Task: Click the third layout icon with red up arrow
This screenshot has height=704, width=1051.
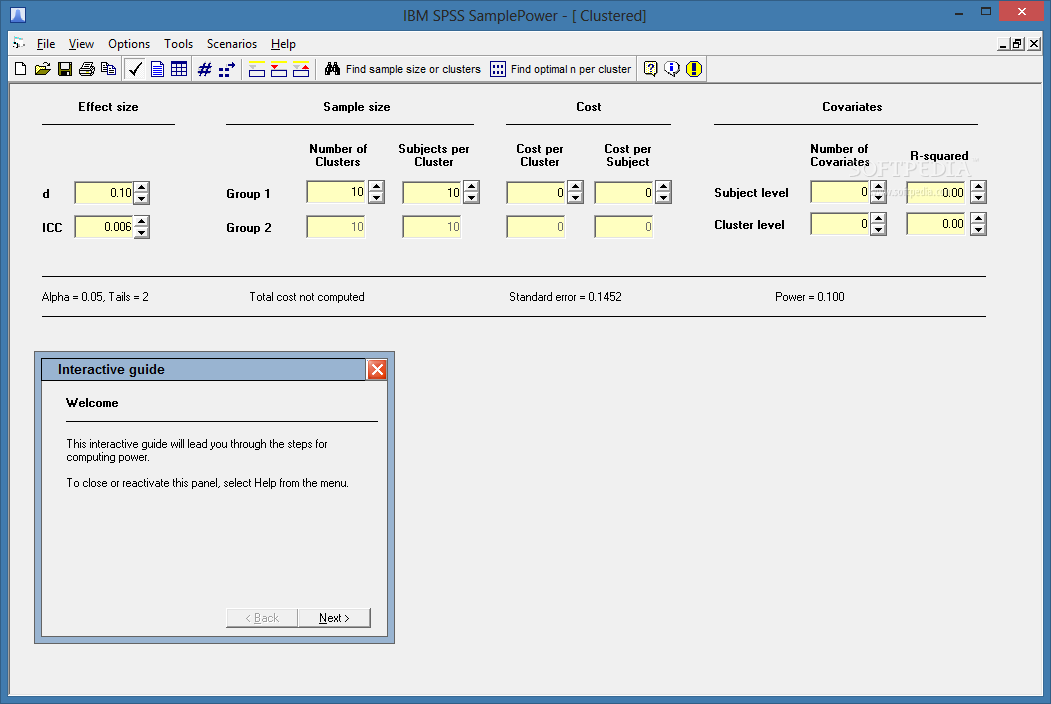Action: (x=301, y=69)
